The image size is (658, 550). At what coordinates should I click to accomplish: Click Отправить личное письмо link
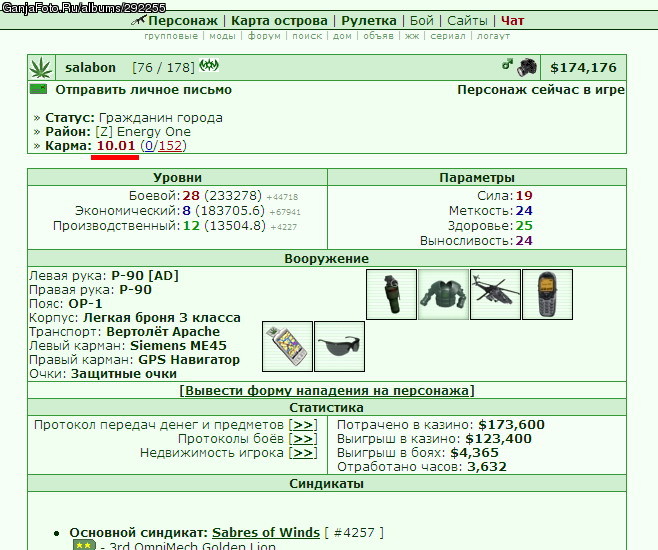(x=144, y=90)
